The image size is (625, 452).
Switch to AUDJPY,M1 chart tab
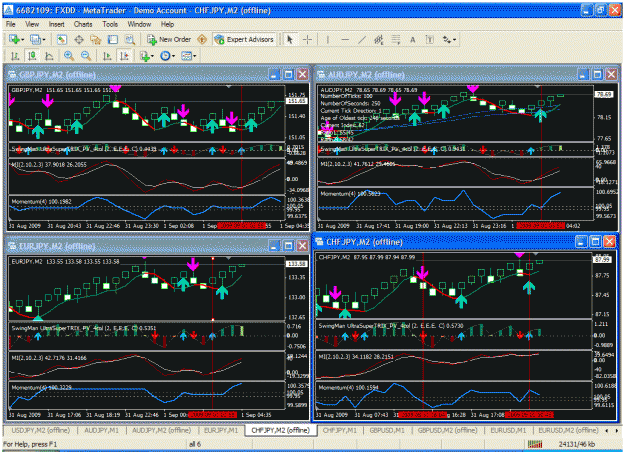click(x=102, y=430)
